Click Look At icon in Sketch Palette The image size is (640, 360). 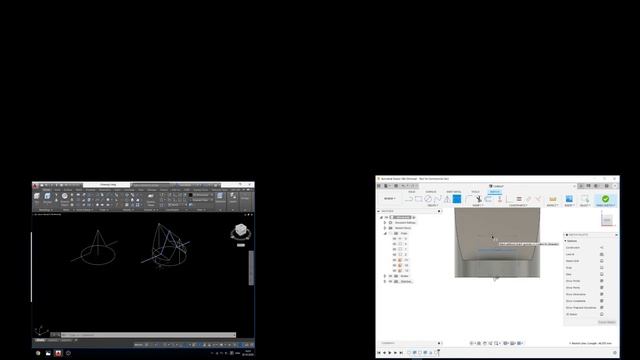point(602,254)
